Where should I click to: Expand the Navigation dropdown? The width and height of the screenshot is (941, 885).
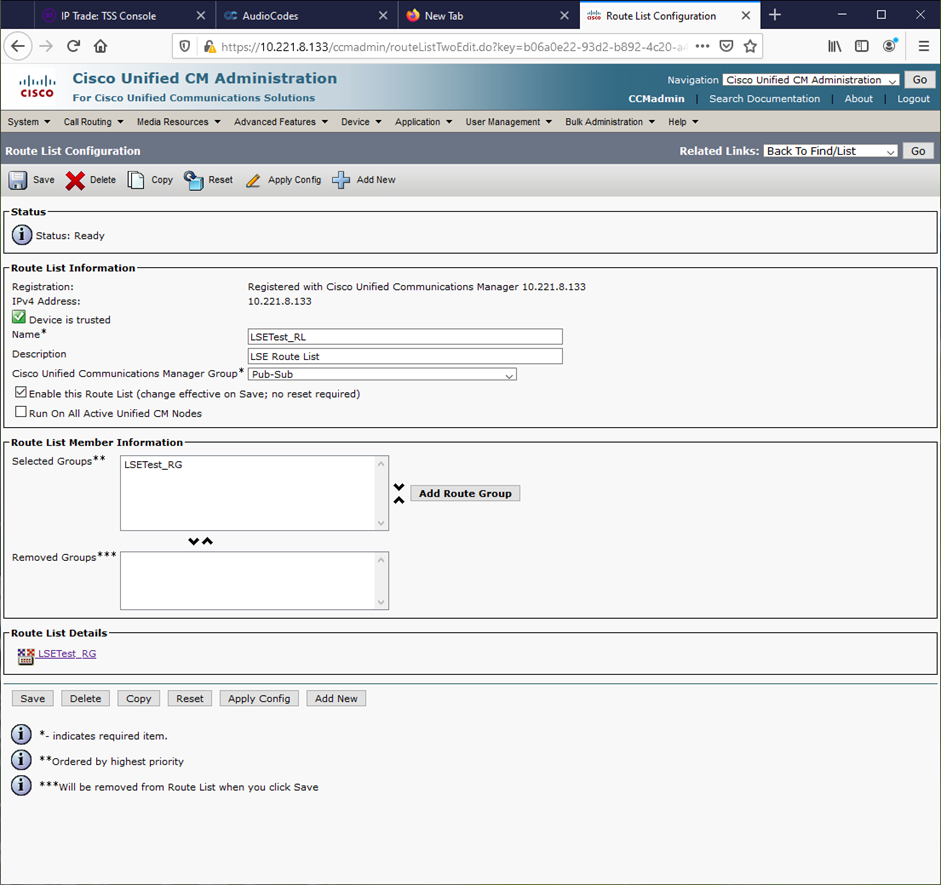pyautogui.click(x=811, y=80)
